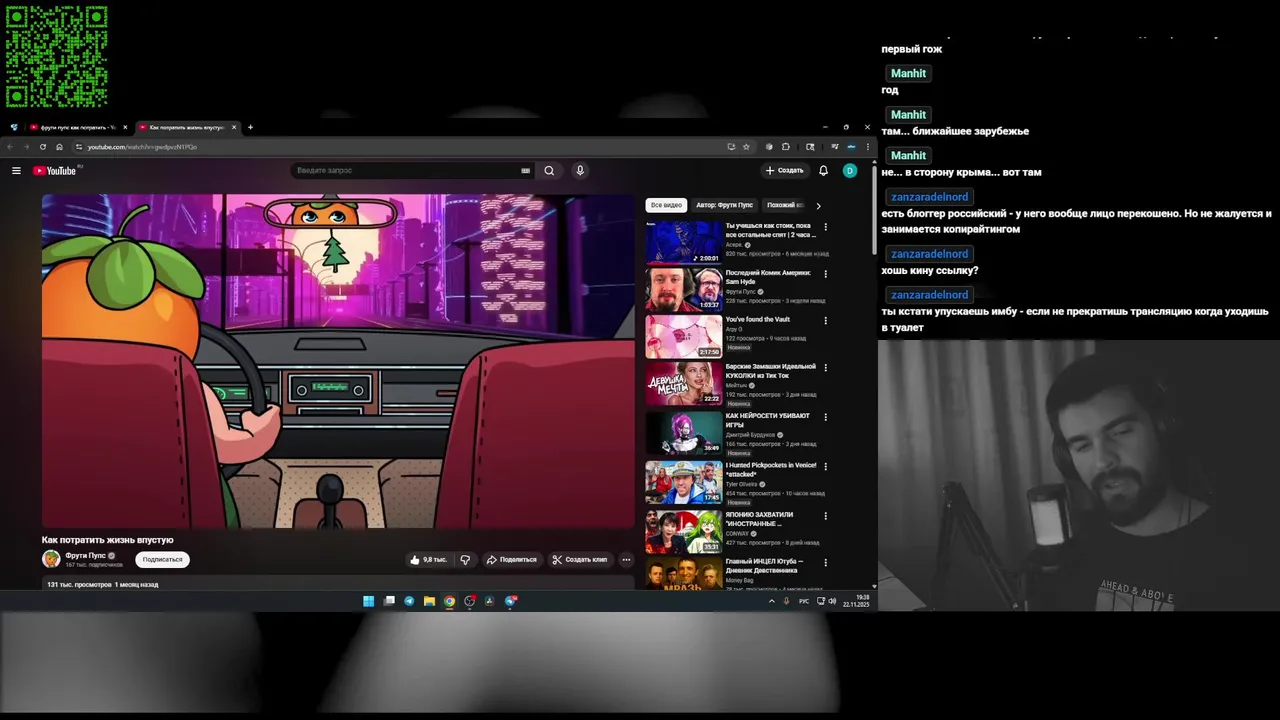The width and height of the screenshot is (1280, 720).
Task: Like the video with thumbs-up
Action: [x=428, y=560]
